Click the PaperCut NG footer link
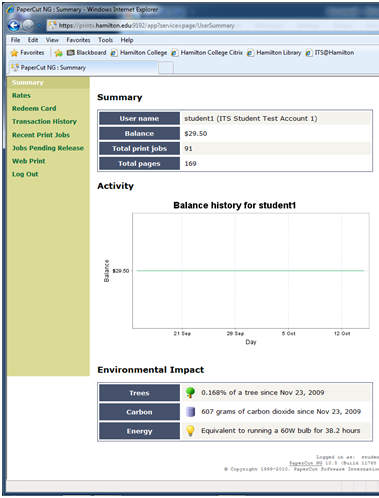 click(x=305, y=463)
